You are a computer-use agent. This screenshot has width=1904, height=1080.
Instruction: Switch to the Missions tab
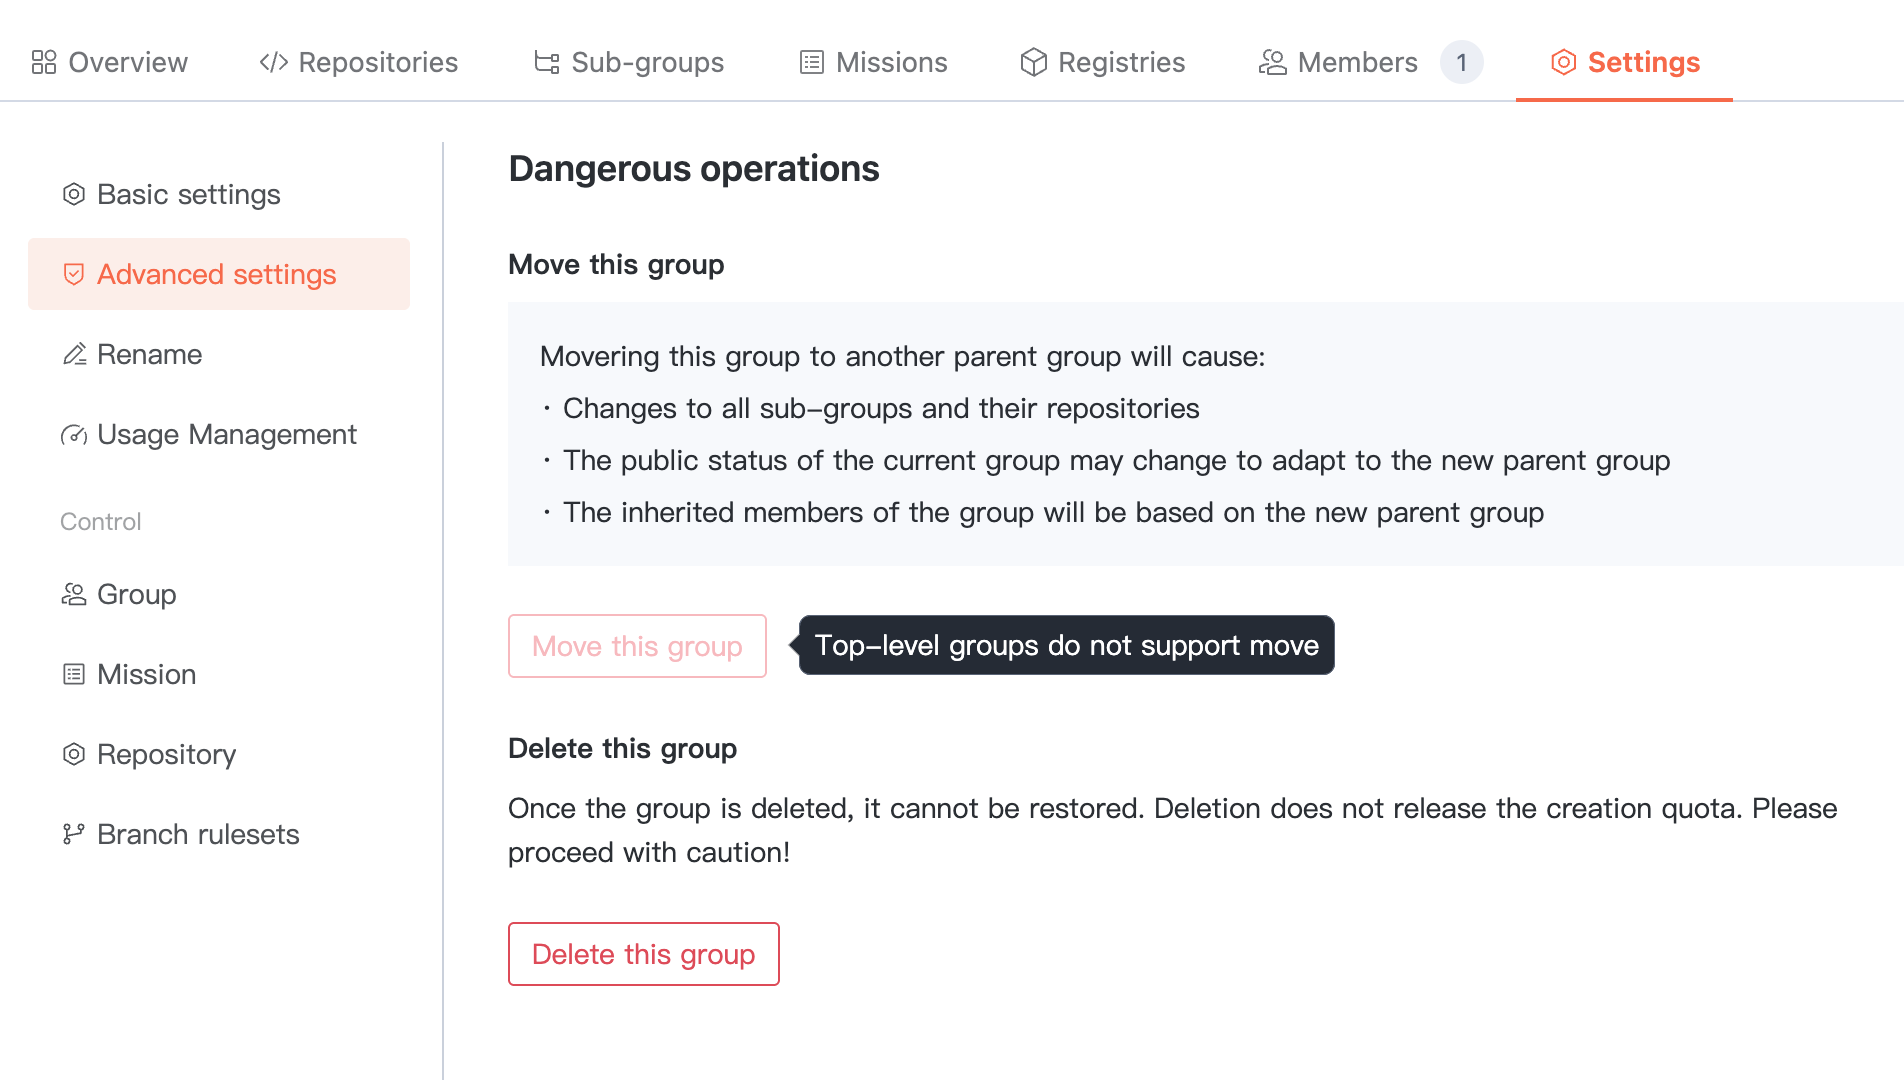890,62
